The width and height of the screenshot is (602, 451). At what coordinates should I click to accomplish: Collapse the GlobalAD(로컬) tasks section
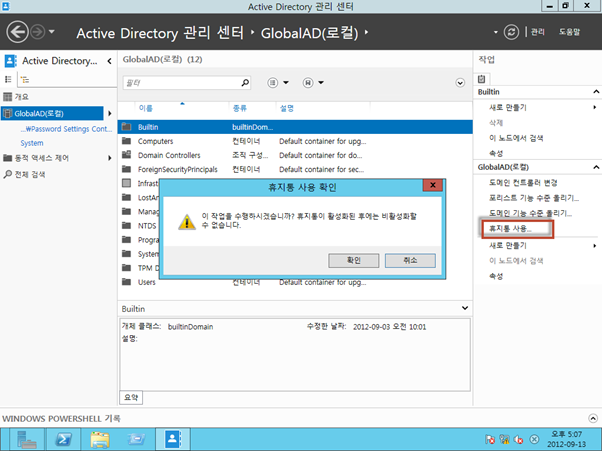596,167
